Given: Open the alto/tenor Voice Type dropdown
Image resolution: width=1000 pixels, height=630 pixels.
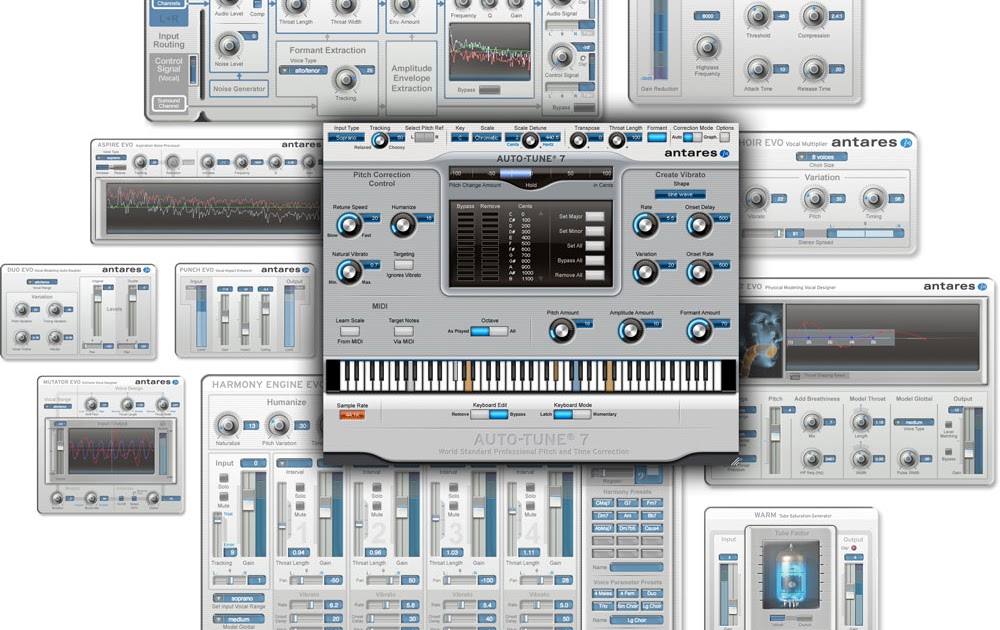Looking at the screenshot, I should pos(304,70).
